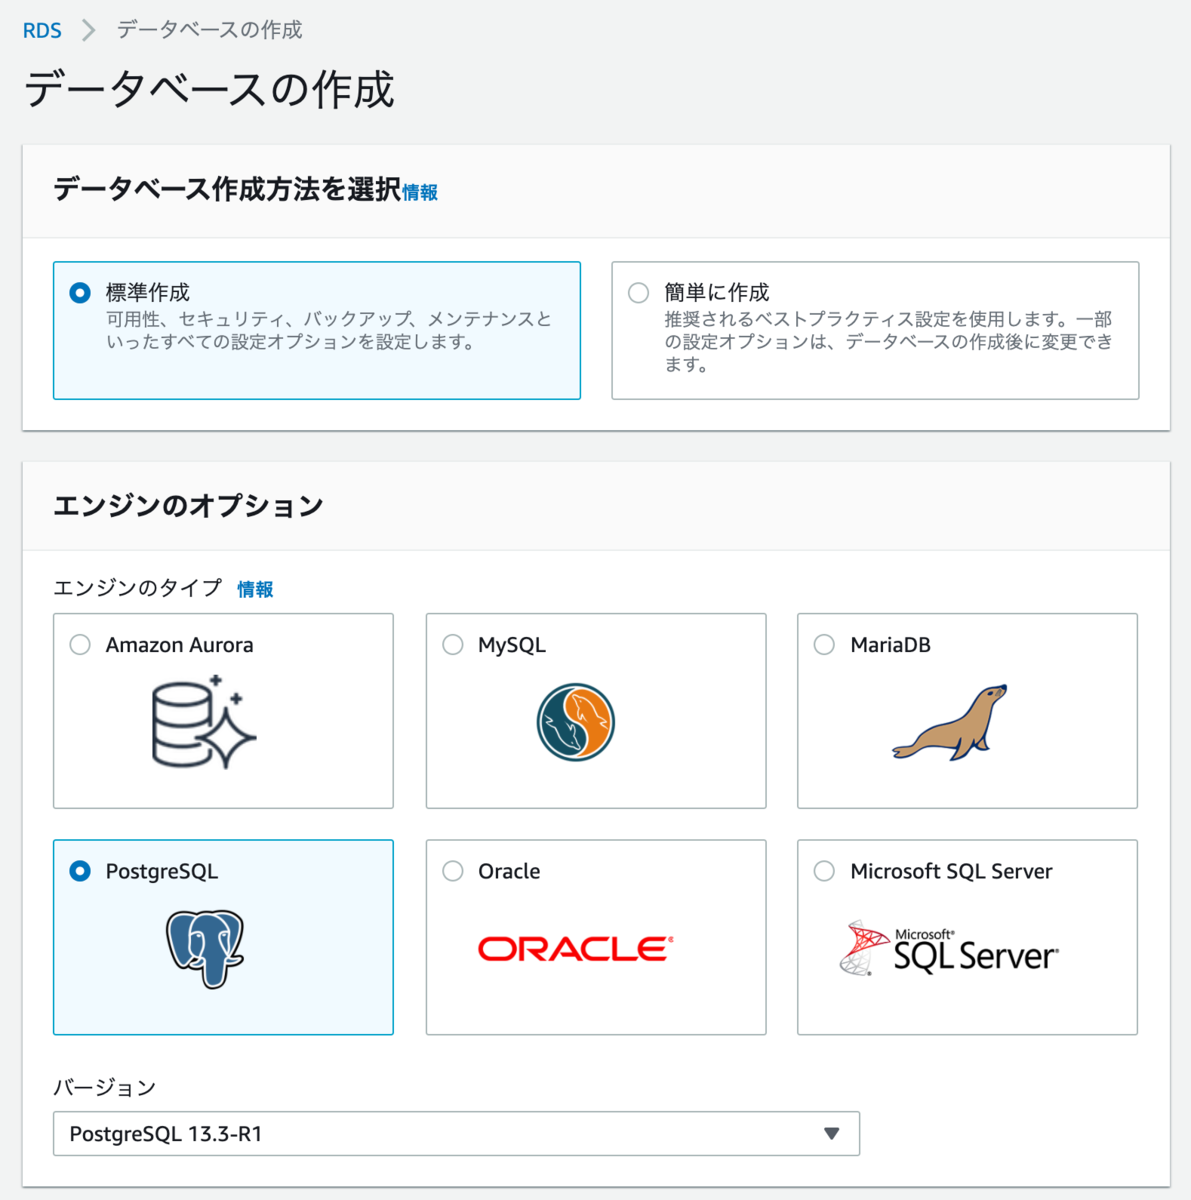
Task: Click the PostgreSQL label
Action: 161,871
